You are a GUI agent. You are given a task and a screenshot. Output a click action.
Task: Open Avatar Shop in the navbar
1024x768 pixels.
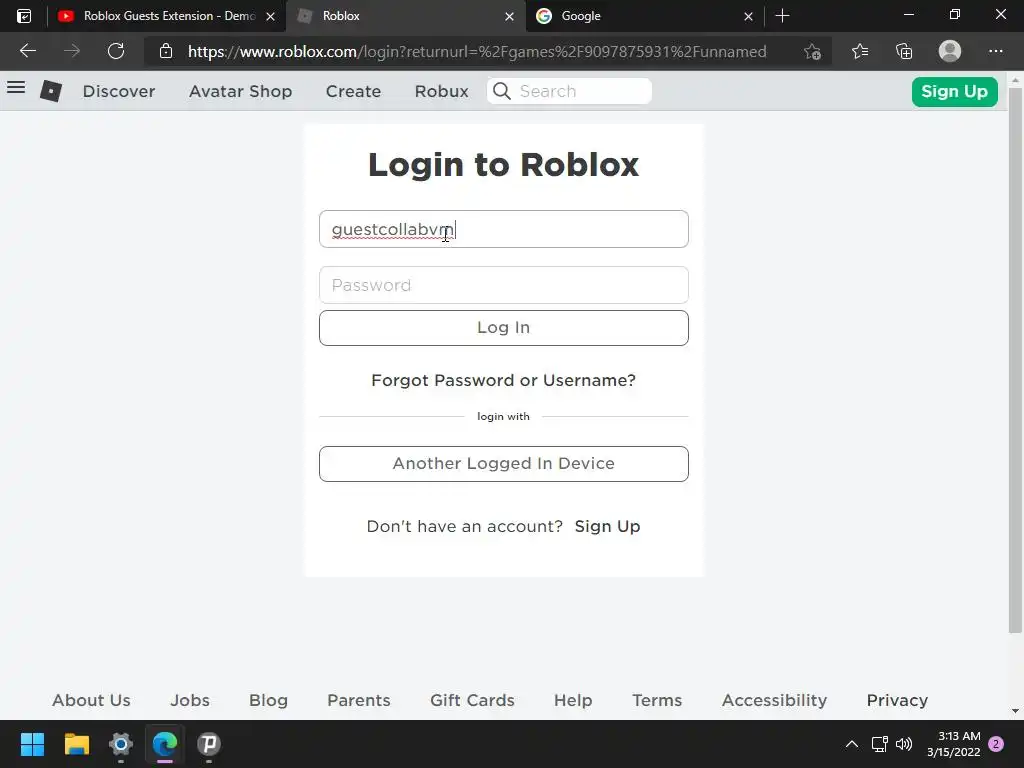coord(240,91)
